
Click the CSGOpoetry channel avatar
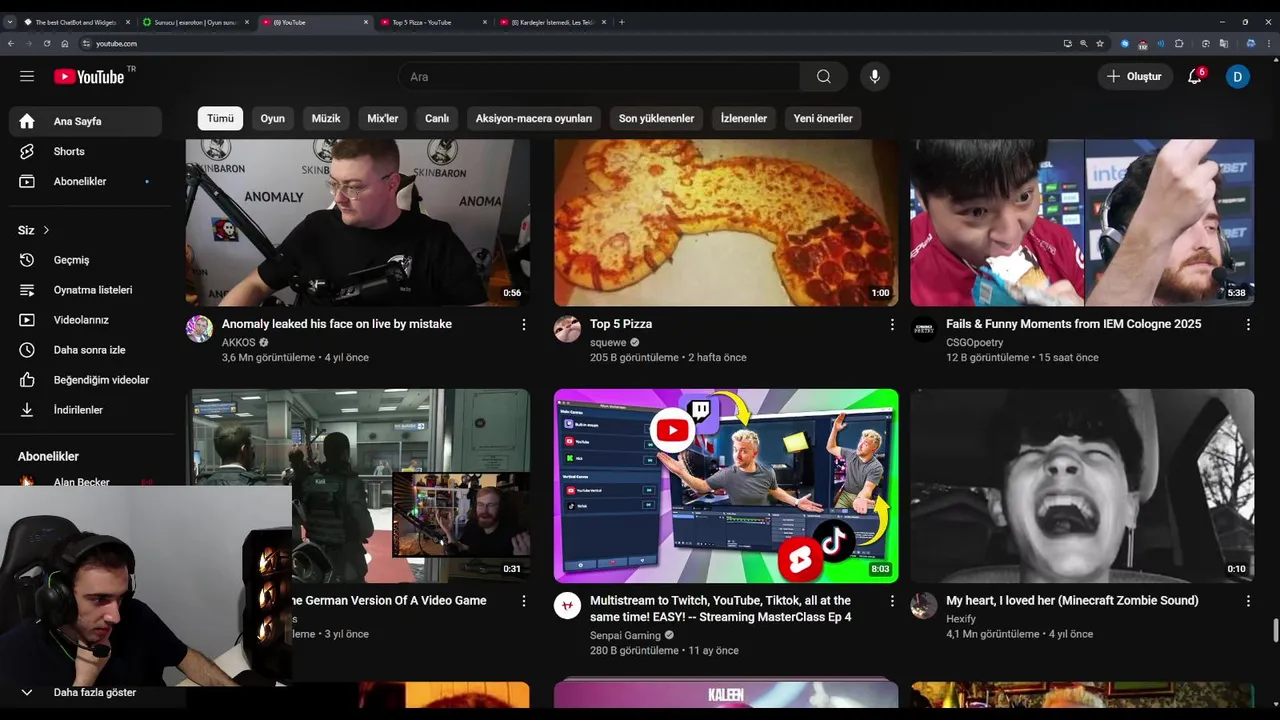(x=924, y=329)
